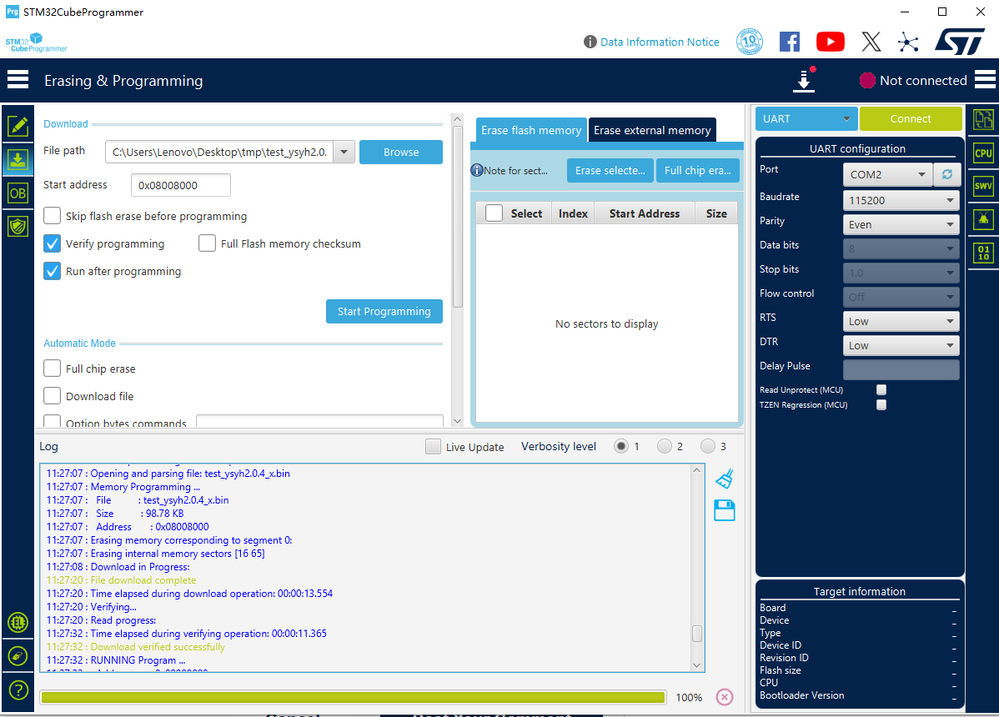Image resolution: width=999 pixels, height=717 pixels.
Task: Open the link/beta icon in left sidebar
Action: [18, 656]
